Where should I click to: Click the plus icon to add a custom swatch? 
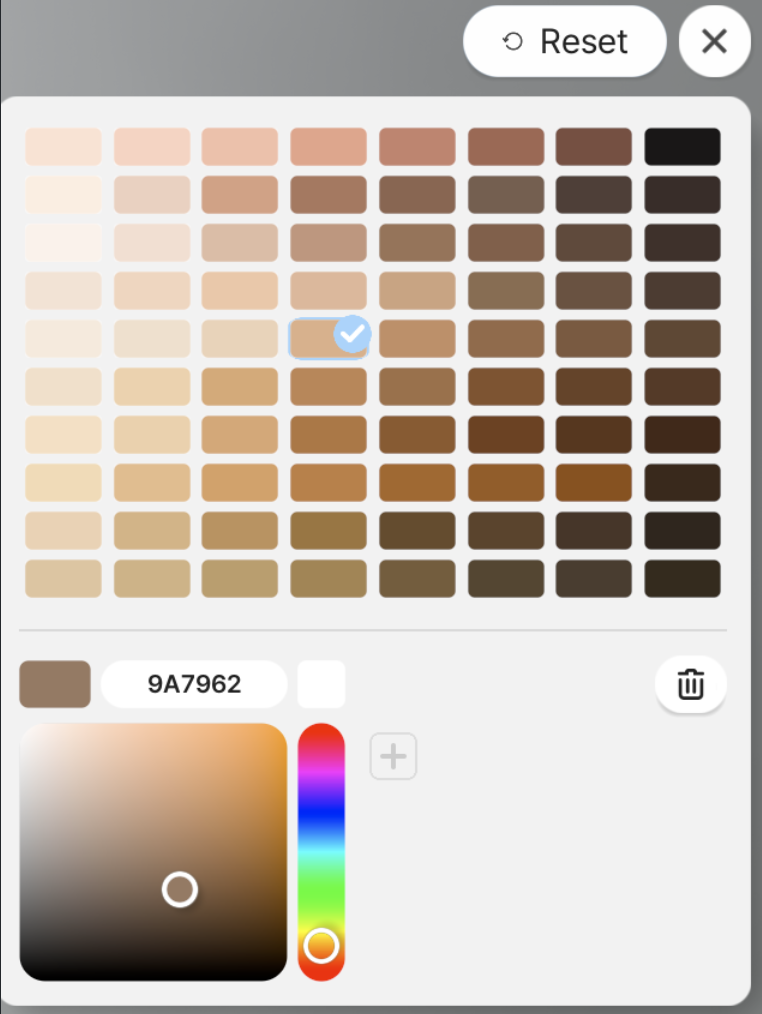393,757
